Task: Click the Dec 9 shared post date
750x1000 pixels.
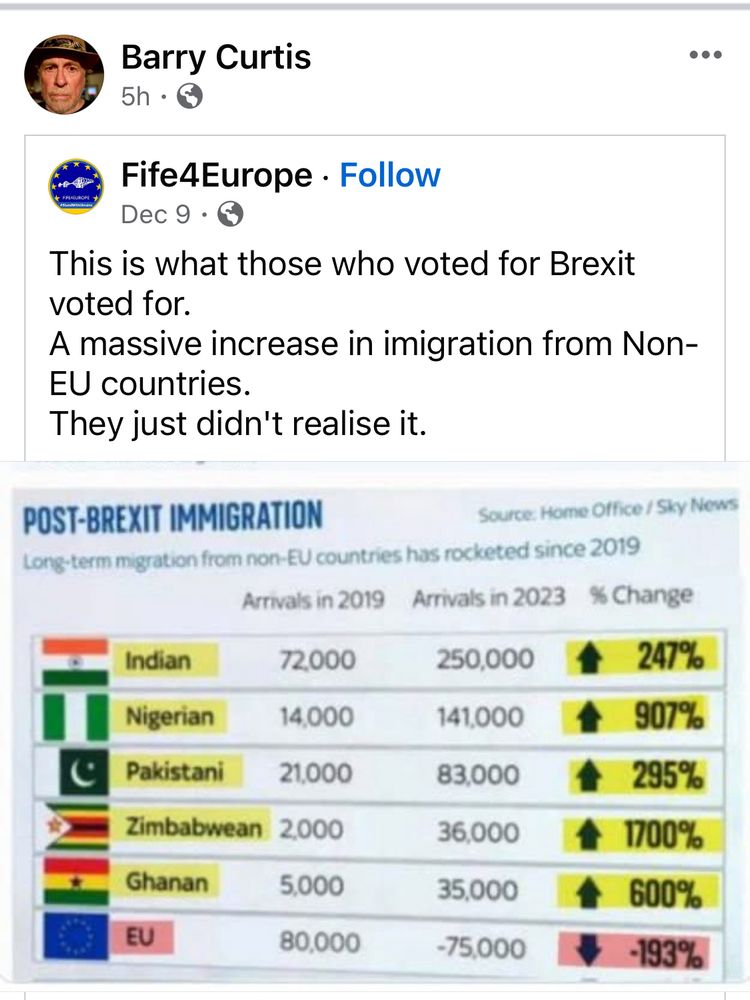Action: [156, 214]
